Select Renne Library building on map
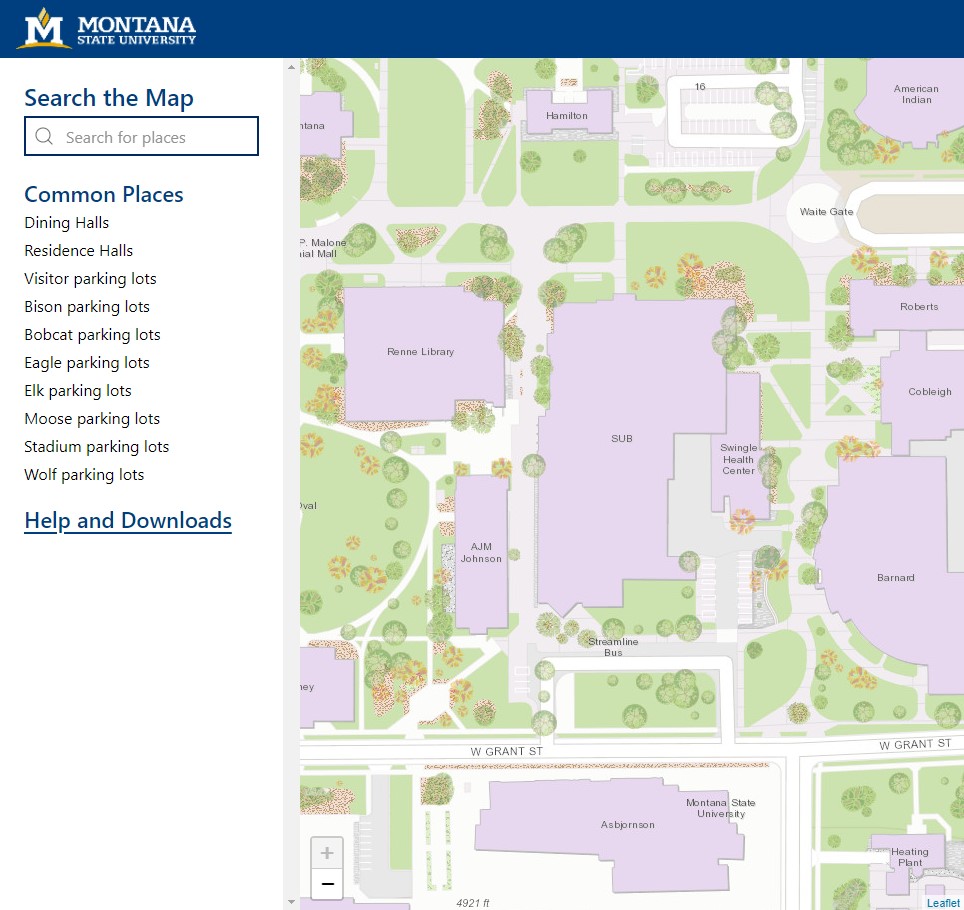The width and height of the screenshot is (964, 910). [x=423, y=354]
